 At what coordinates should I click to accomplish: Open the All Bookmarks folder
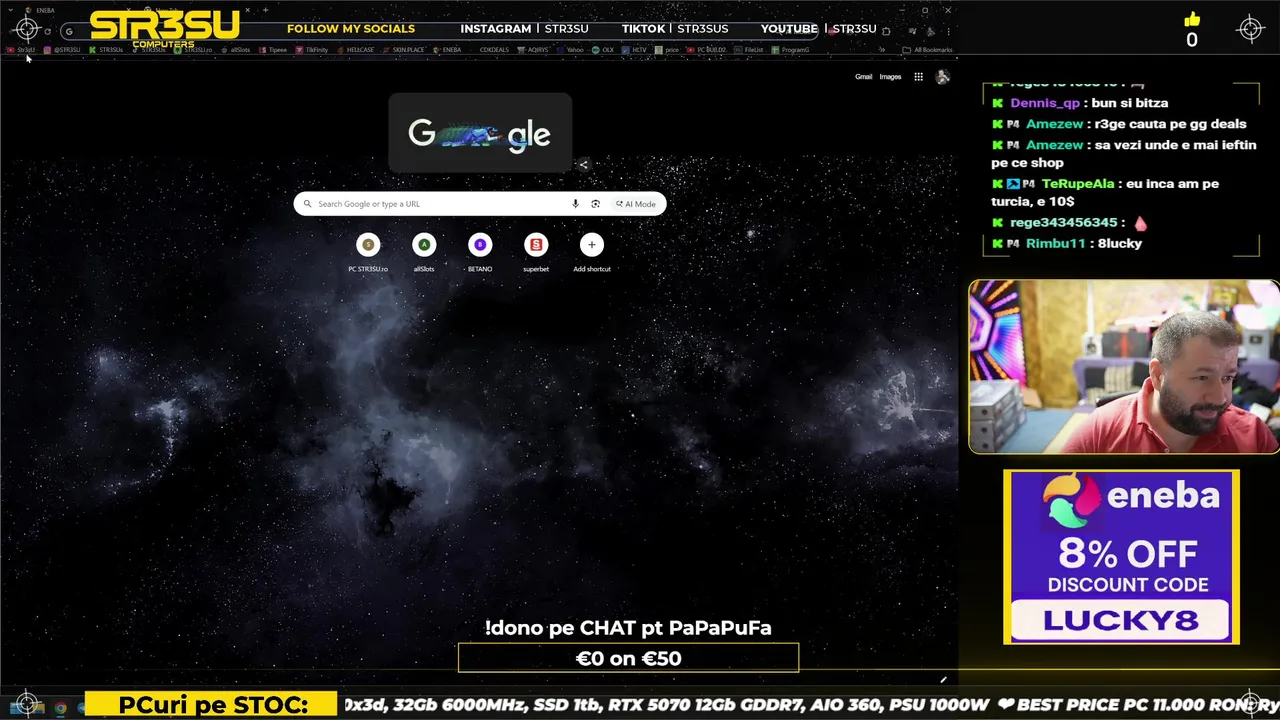928,49
